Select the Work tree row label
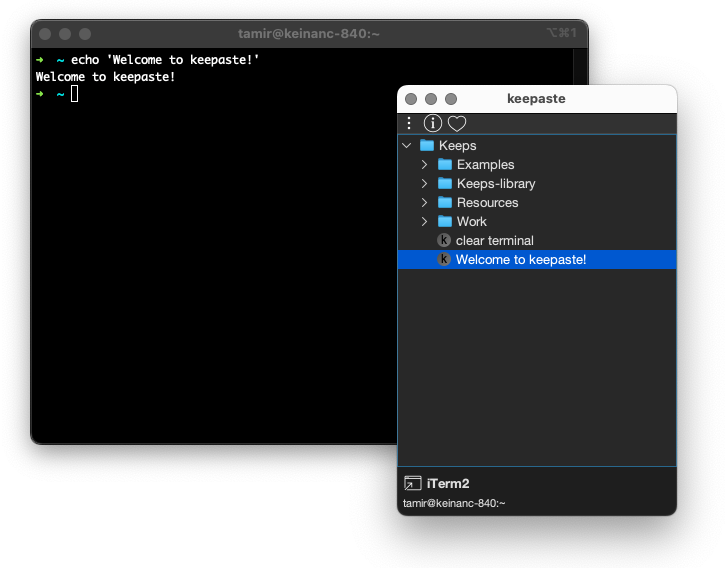This screenshot has height=568, width=725. (472, 222)
